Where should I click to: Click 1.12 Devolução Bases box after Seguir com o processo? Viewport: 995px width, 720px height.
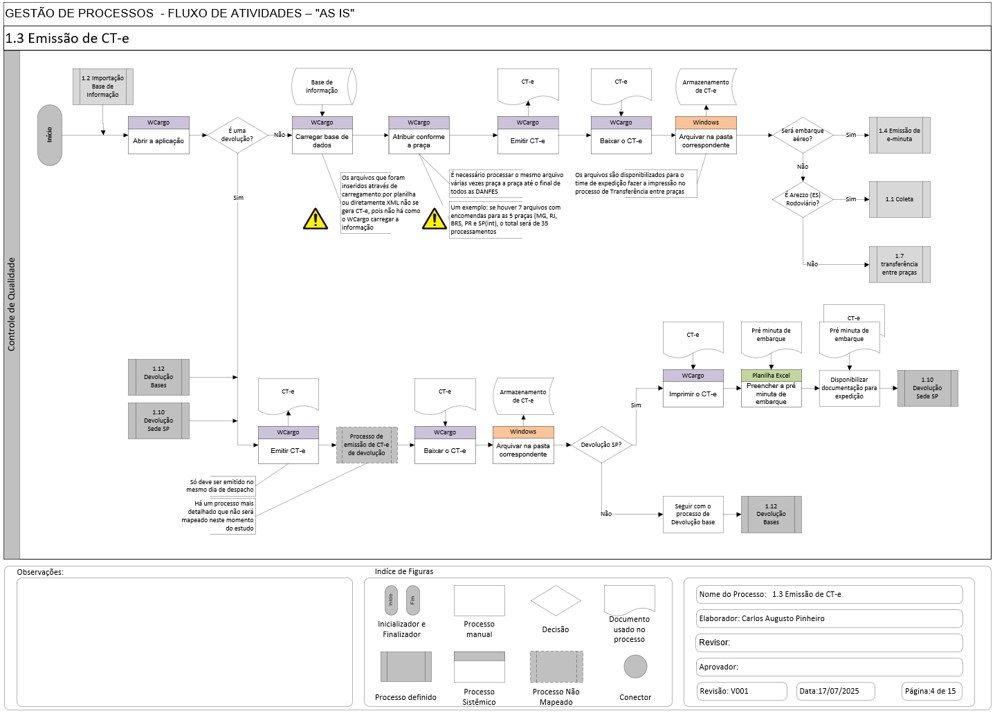tap(771, 514)
